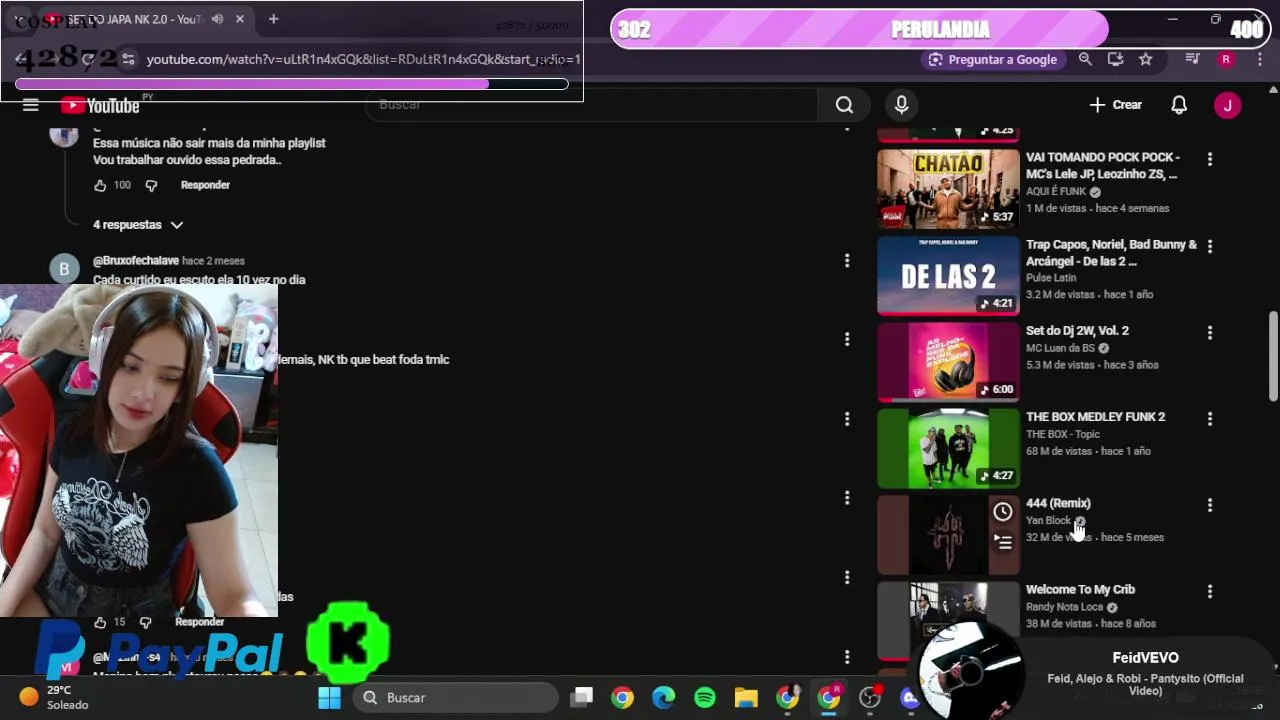The image size is (1280, 720).
Task: Open Randy Nota Loca channel name
Action: pyautogui.click(x=1064, y=607)
